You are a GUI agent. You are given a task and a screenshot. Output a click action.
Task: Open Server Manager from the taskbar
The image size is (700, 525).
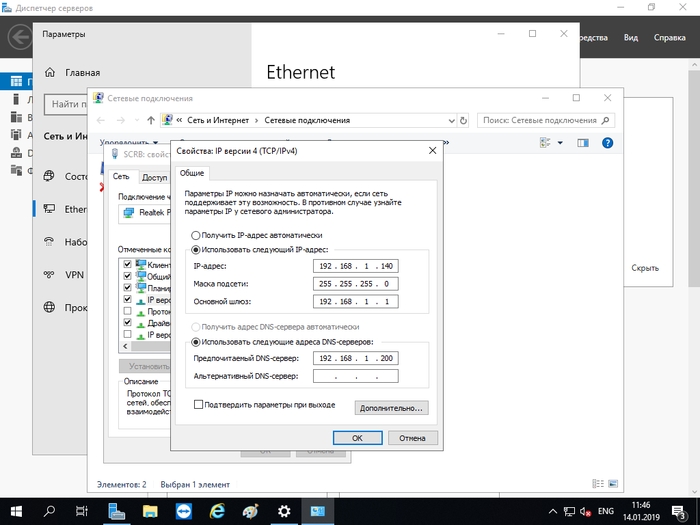coord(117,510)
